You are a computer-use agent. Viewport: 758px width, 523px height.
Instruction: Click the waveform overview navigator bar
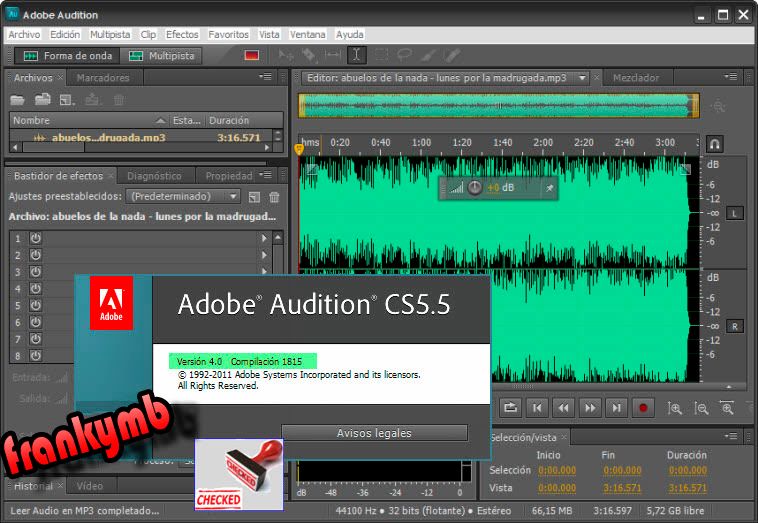coord(499,105)
